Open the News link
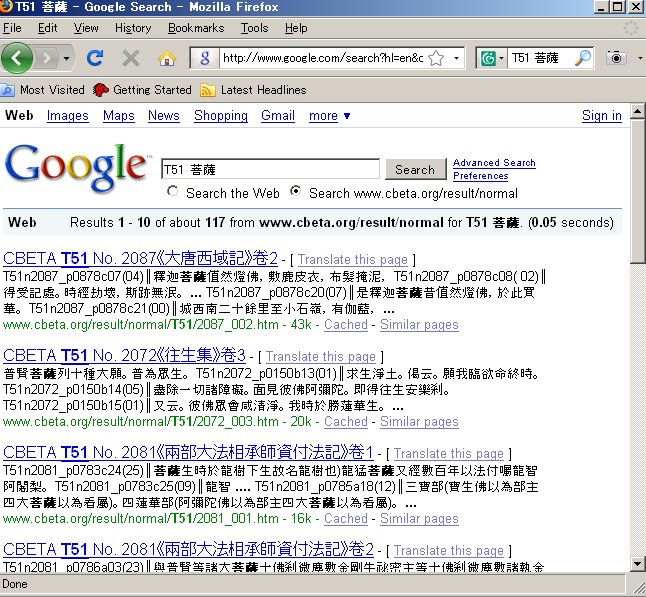Screen dimensions: 646x597 164,116
